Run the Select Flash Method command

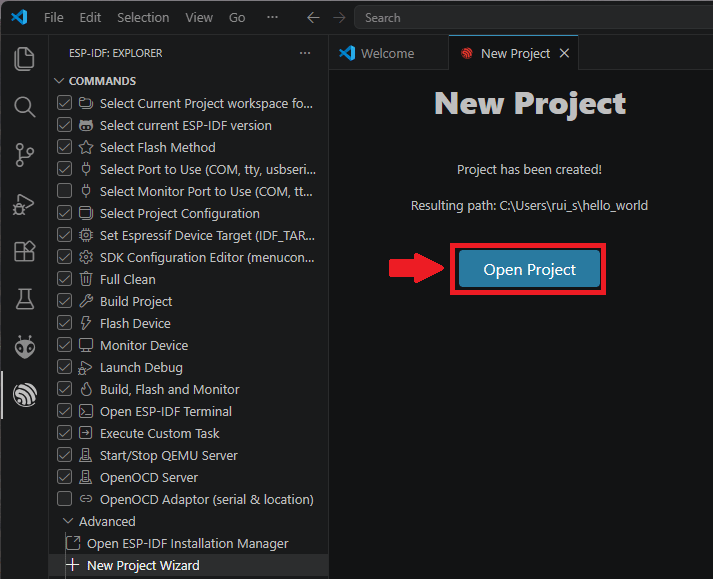tap(158, 147)
